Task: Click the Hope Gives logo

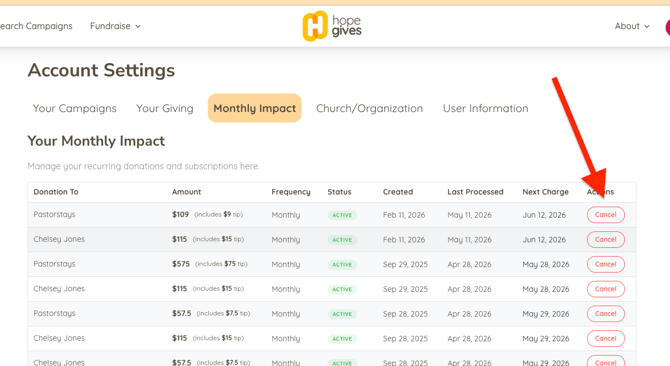Action: coord(332,26)
